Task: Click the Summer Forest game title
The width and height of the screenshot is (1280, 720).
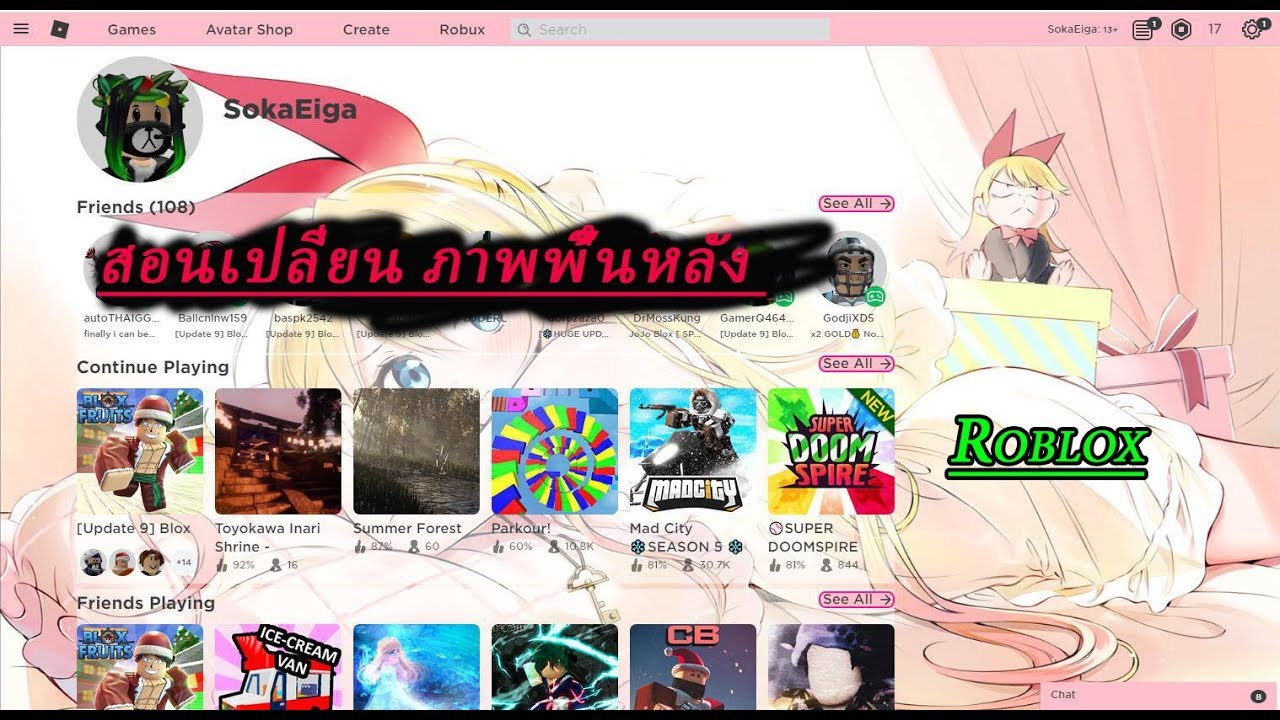Action: click(407, 528)
